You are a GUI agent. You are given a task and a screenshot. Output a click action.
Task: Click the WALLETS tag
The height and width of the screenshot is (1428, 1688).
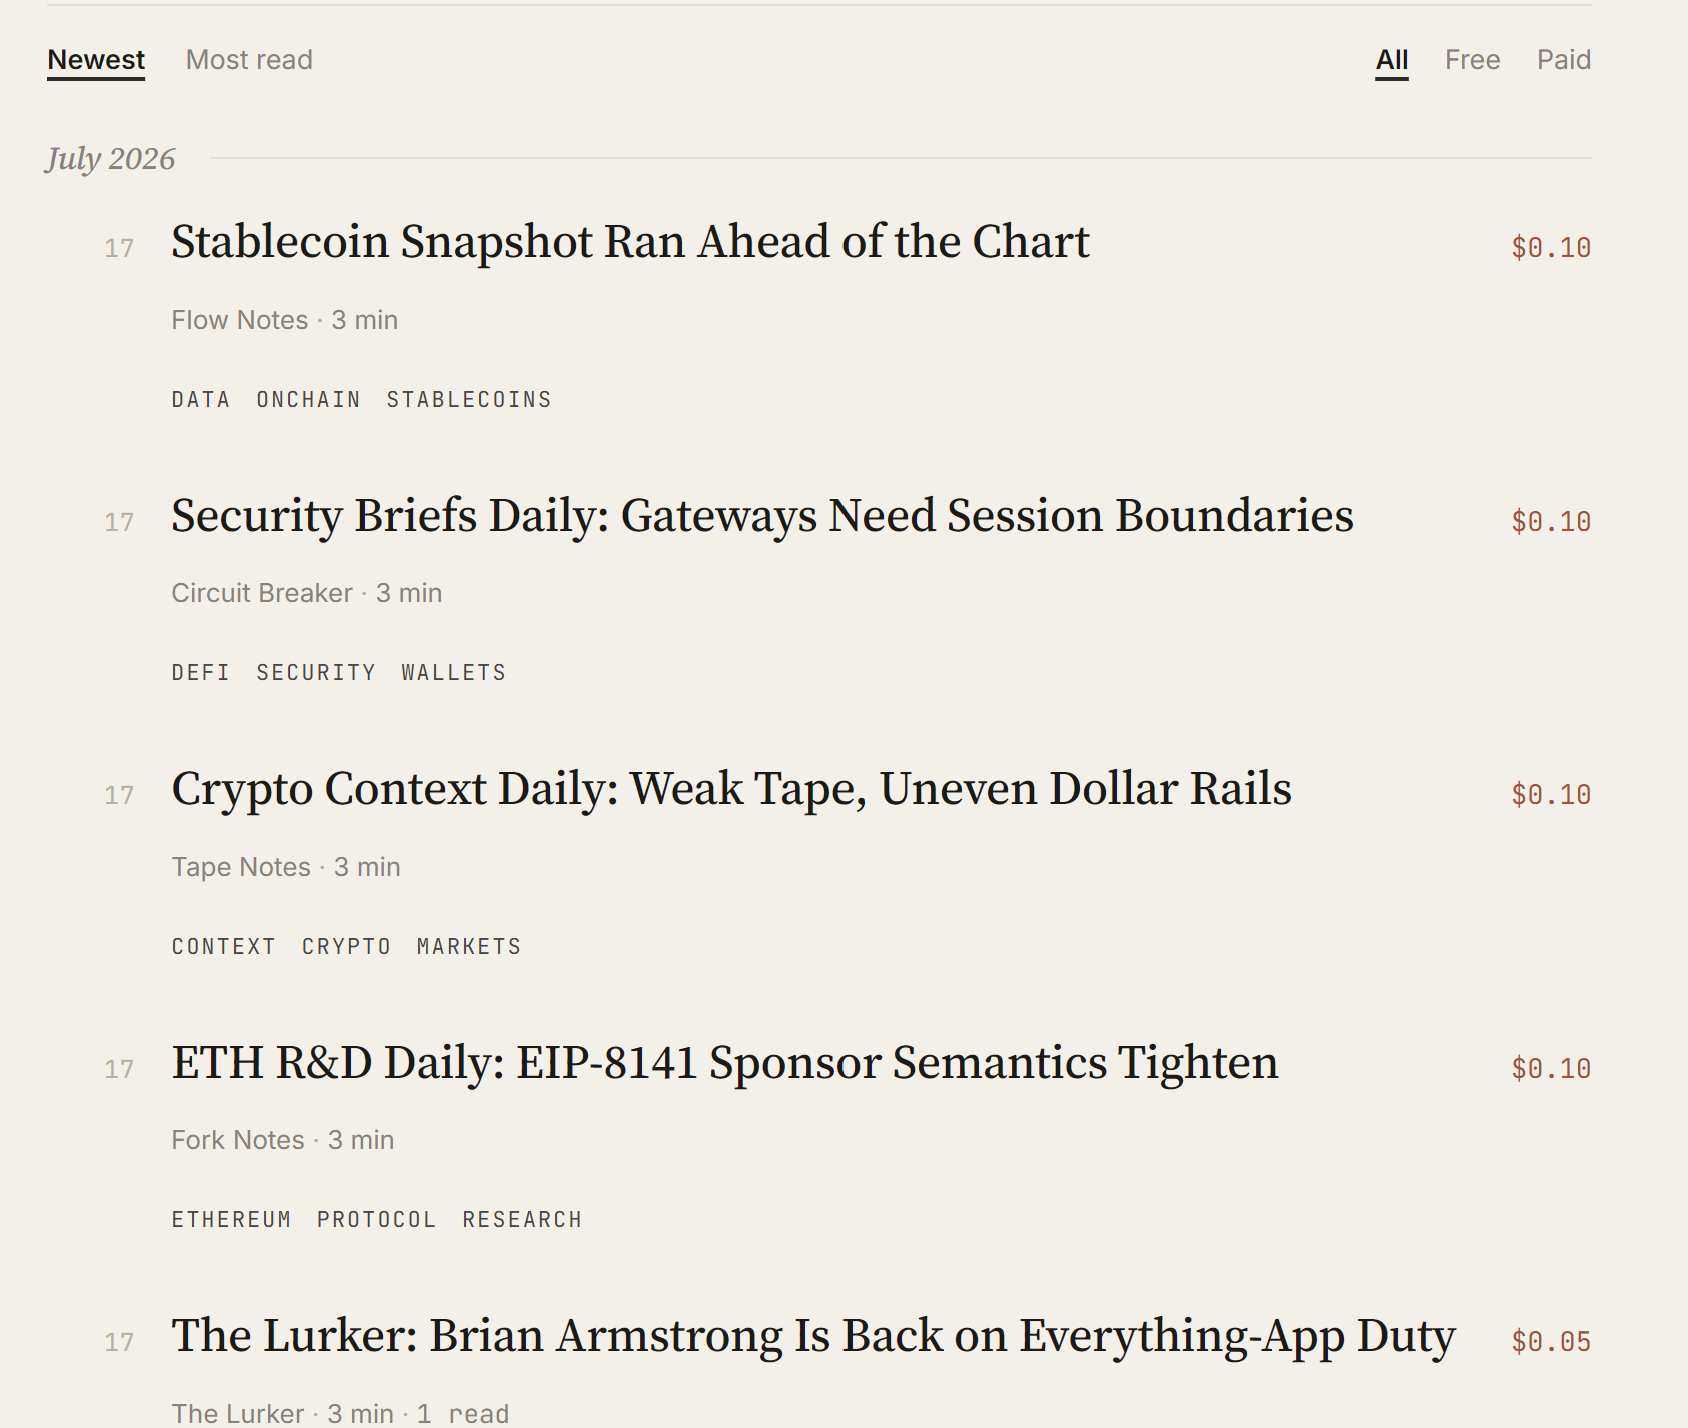click(x=454, y=673)
